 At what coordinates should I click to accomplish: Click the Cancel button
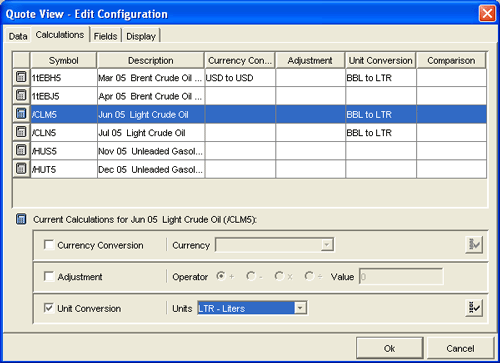(x=460, y=348)
